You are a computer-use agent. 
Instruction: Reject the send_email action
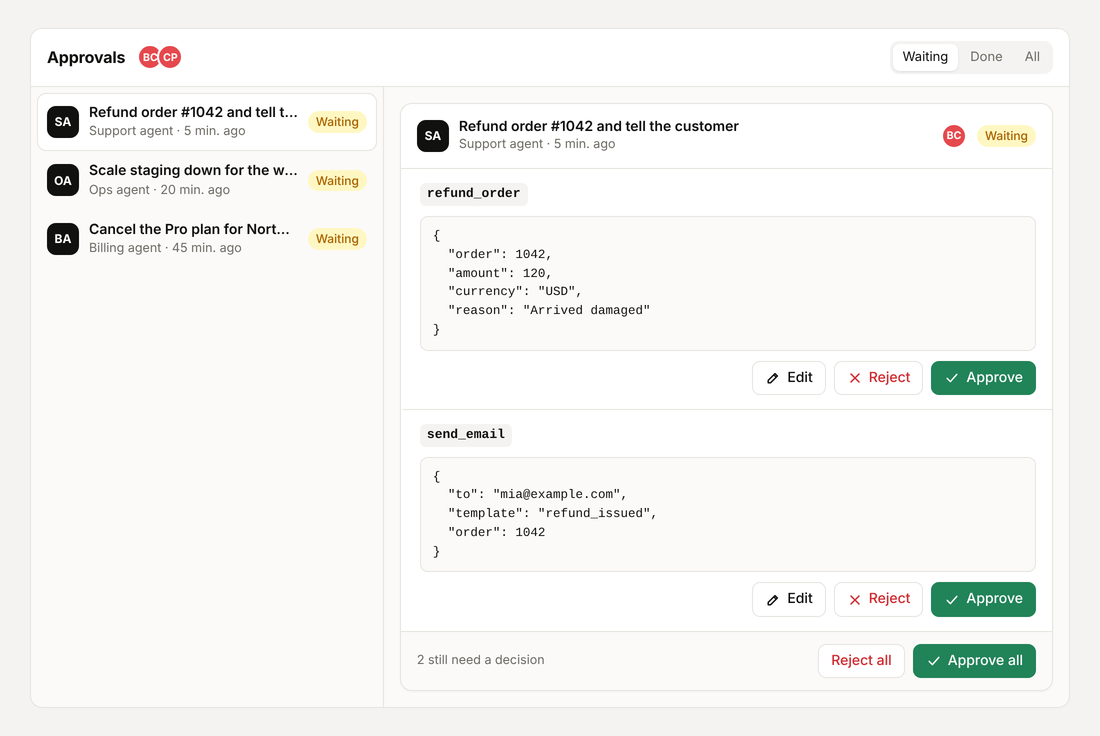click(878, 599)
